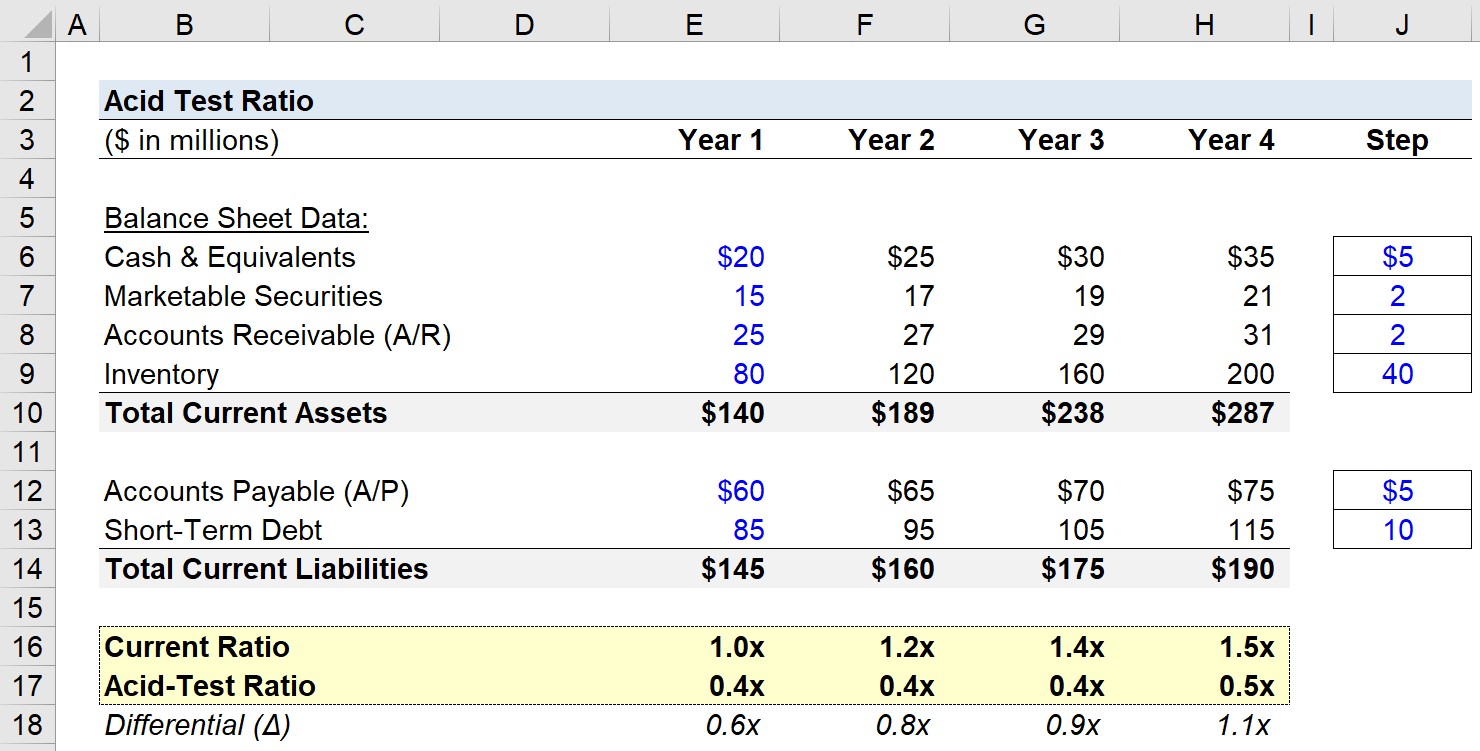This screenshot has height=751, width=1480.
Task: Select Year 3 accounts payable $70
Action: 1081,491
